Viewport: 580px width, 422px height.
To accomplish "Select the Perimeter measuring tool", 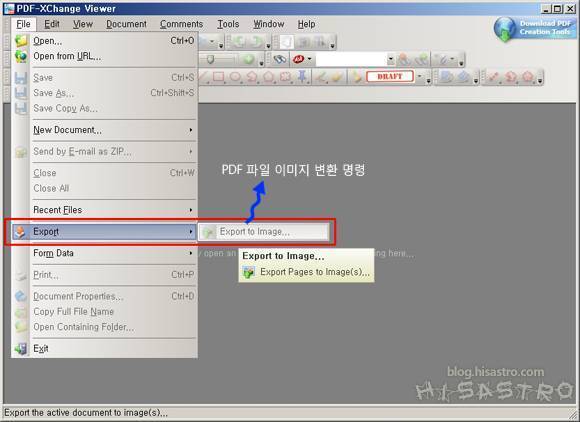I will [x=510, y=77].
